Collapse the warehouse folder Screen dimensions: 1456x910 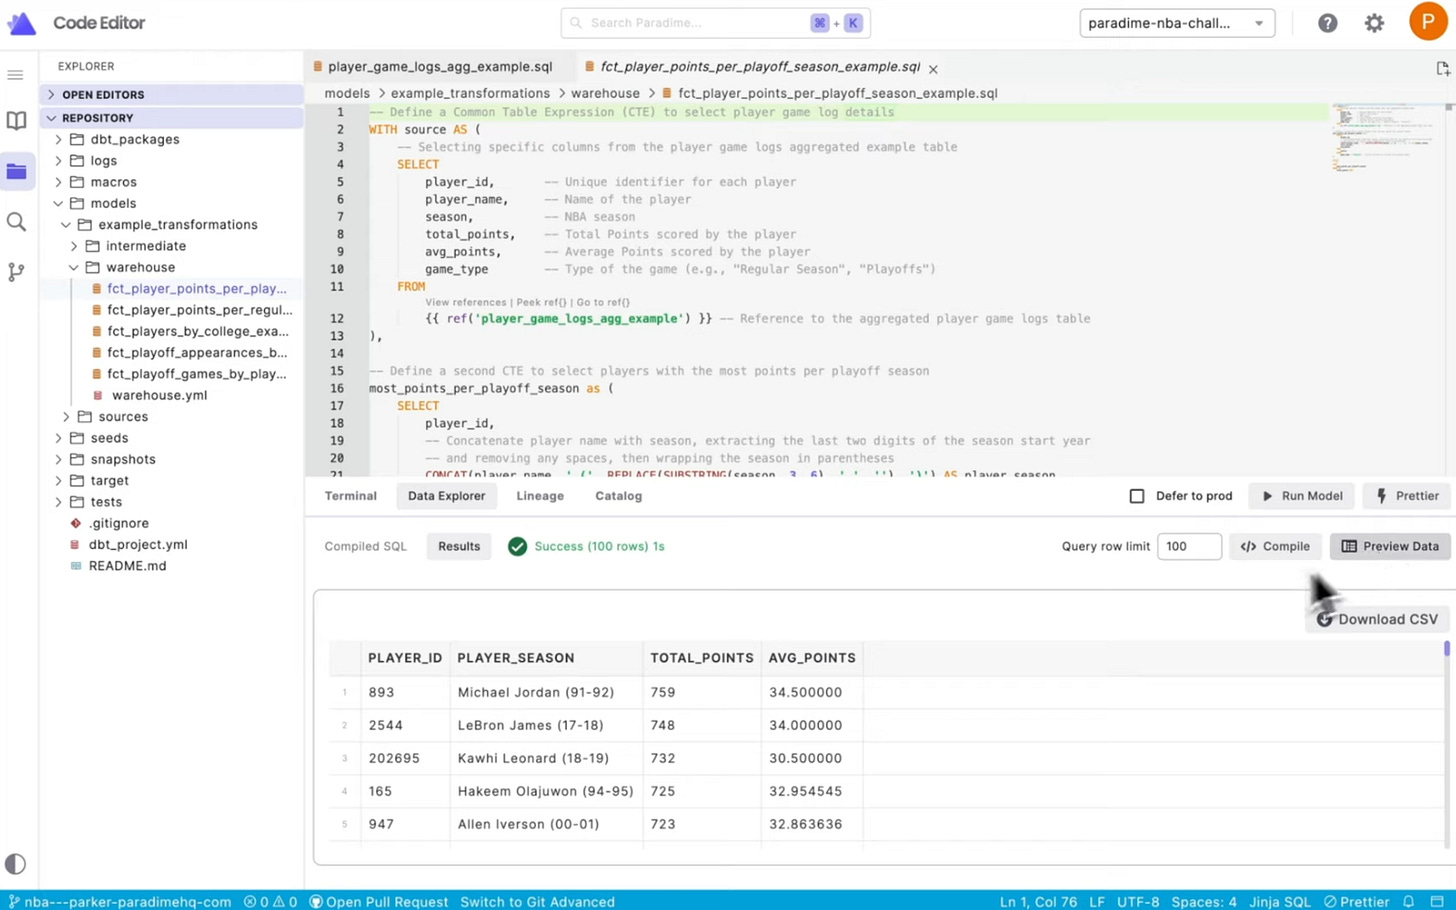point(74,267)
